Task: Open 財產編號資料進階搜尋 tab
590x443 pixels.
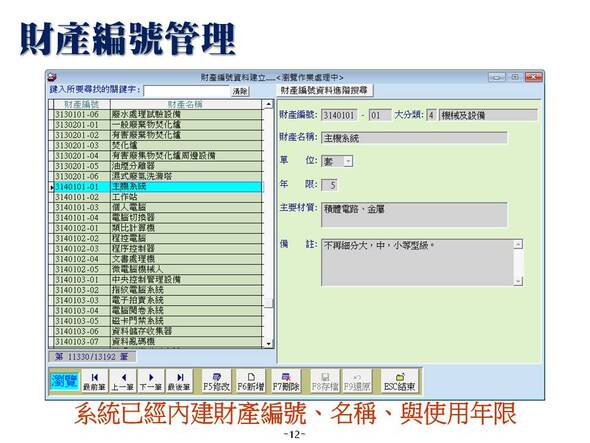Action: pos(324,90)
